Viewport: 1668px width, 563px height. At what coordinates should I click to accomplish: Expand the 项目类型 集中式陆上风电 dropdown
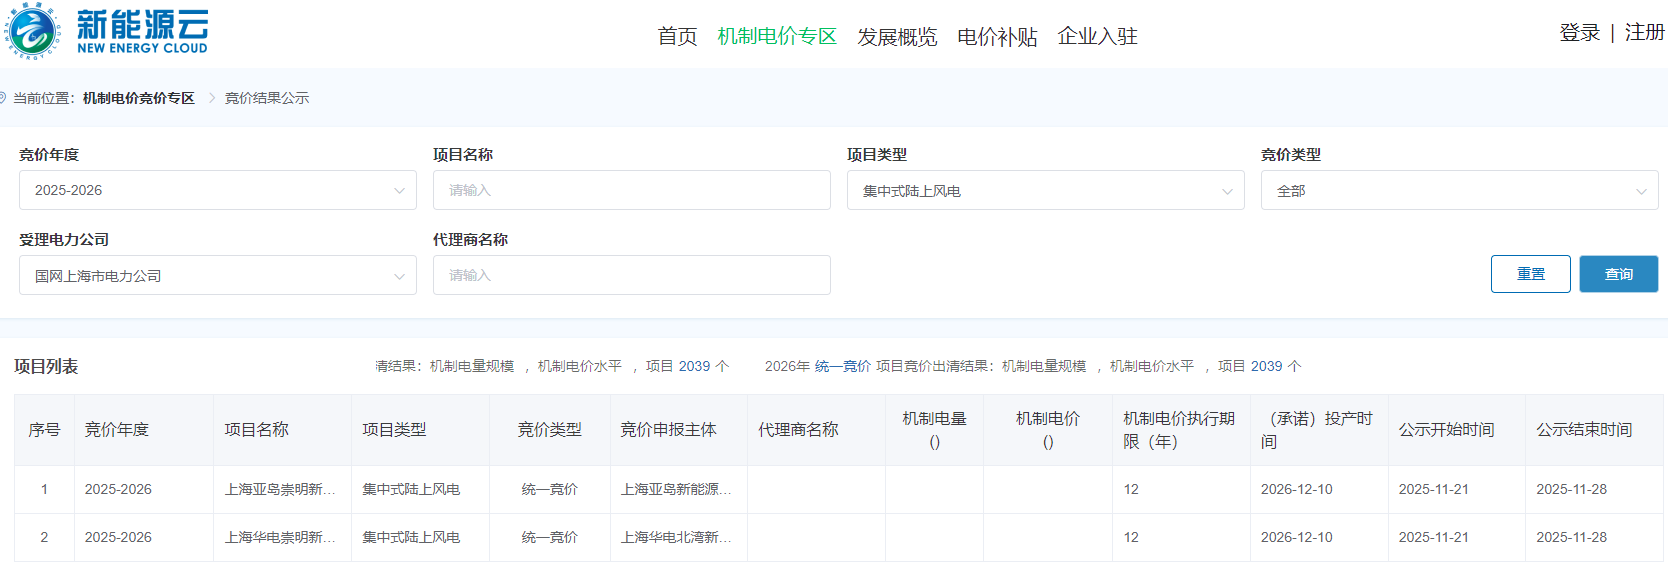pyautogui.click(x=1045, y=190)
